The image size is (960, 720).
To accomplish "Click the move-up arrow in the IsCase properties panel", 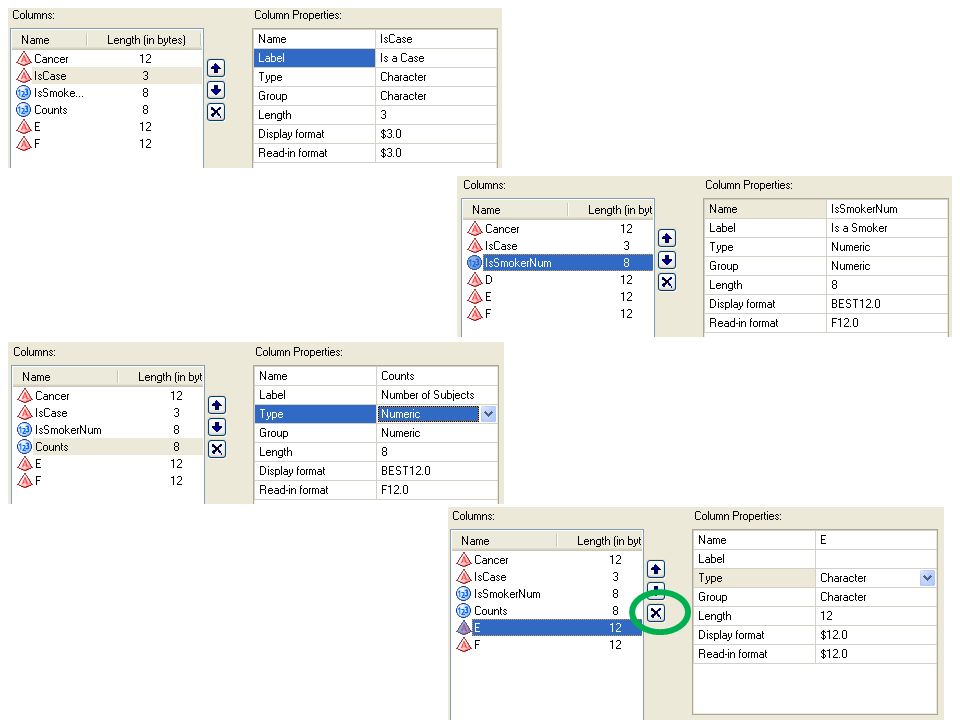I will [x=216, y=68].
